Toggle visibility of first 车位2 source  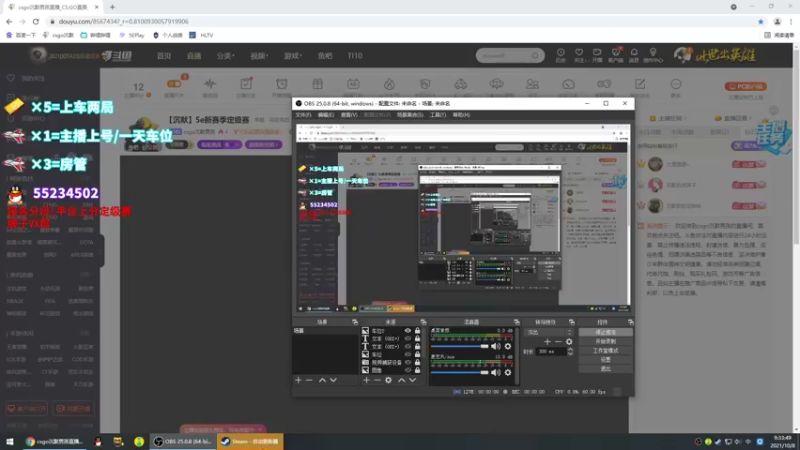[x=408, y=331]
